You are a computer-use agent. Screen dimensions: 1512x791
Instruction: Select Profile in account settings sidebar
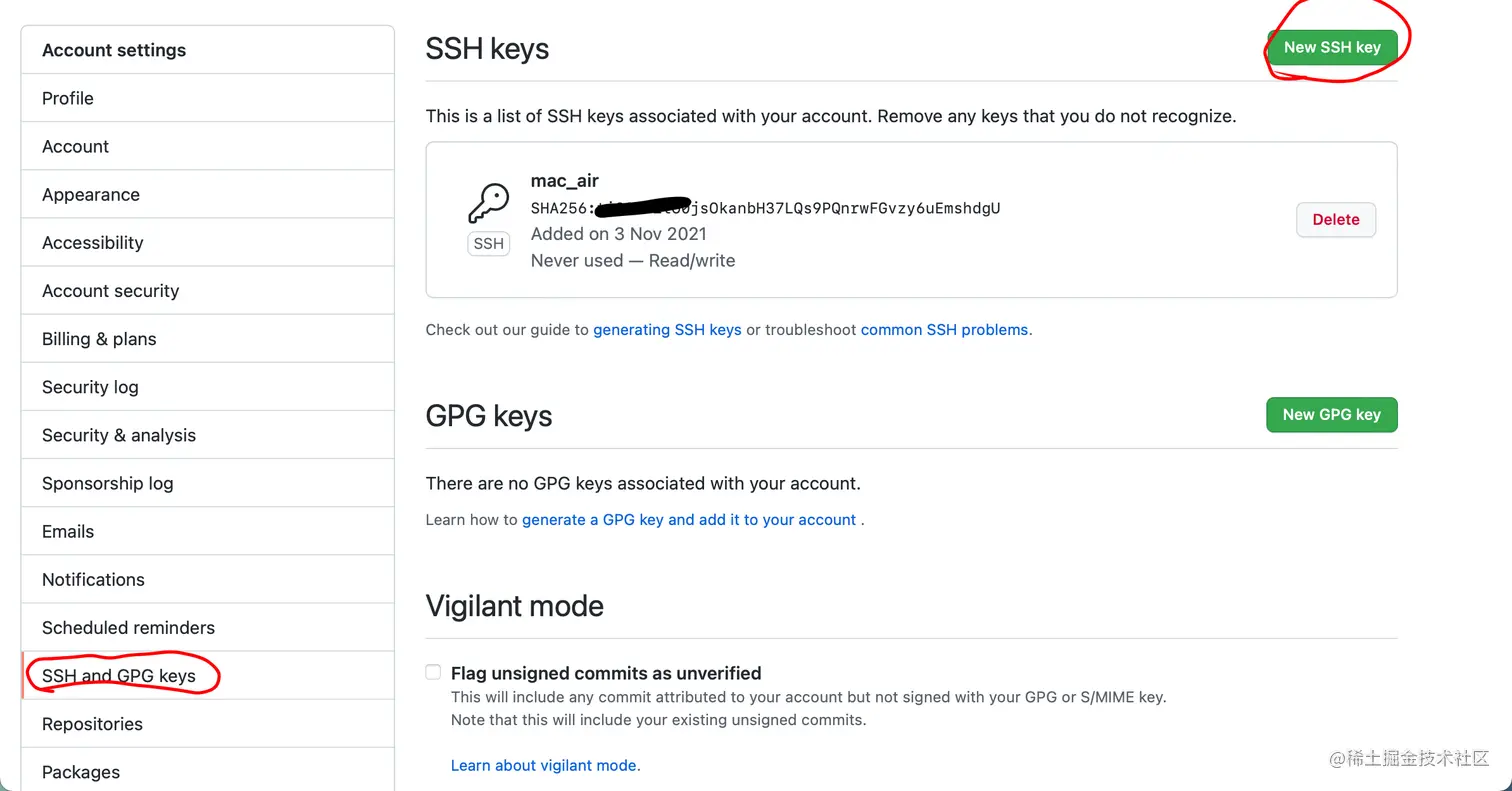(x=208, y=98)
